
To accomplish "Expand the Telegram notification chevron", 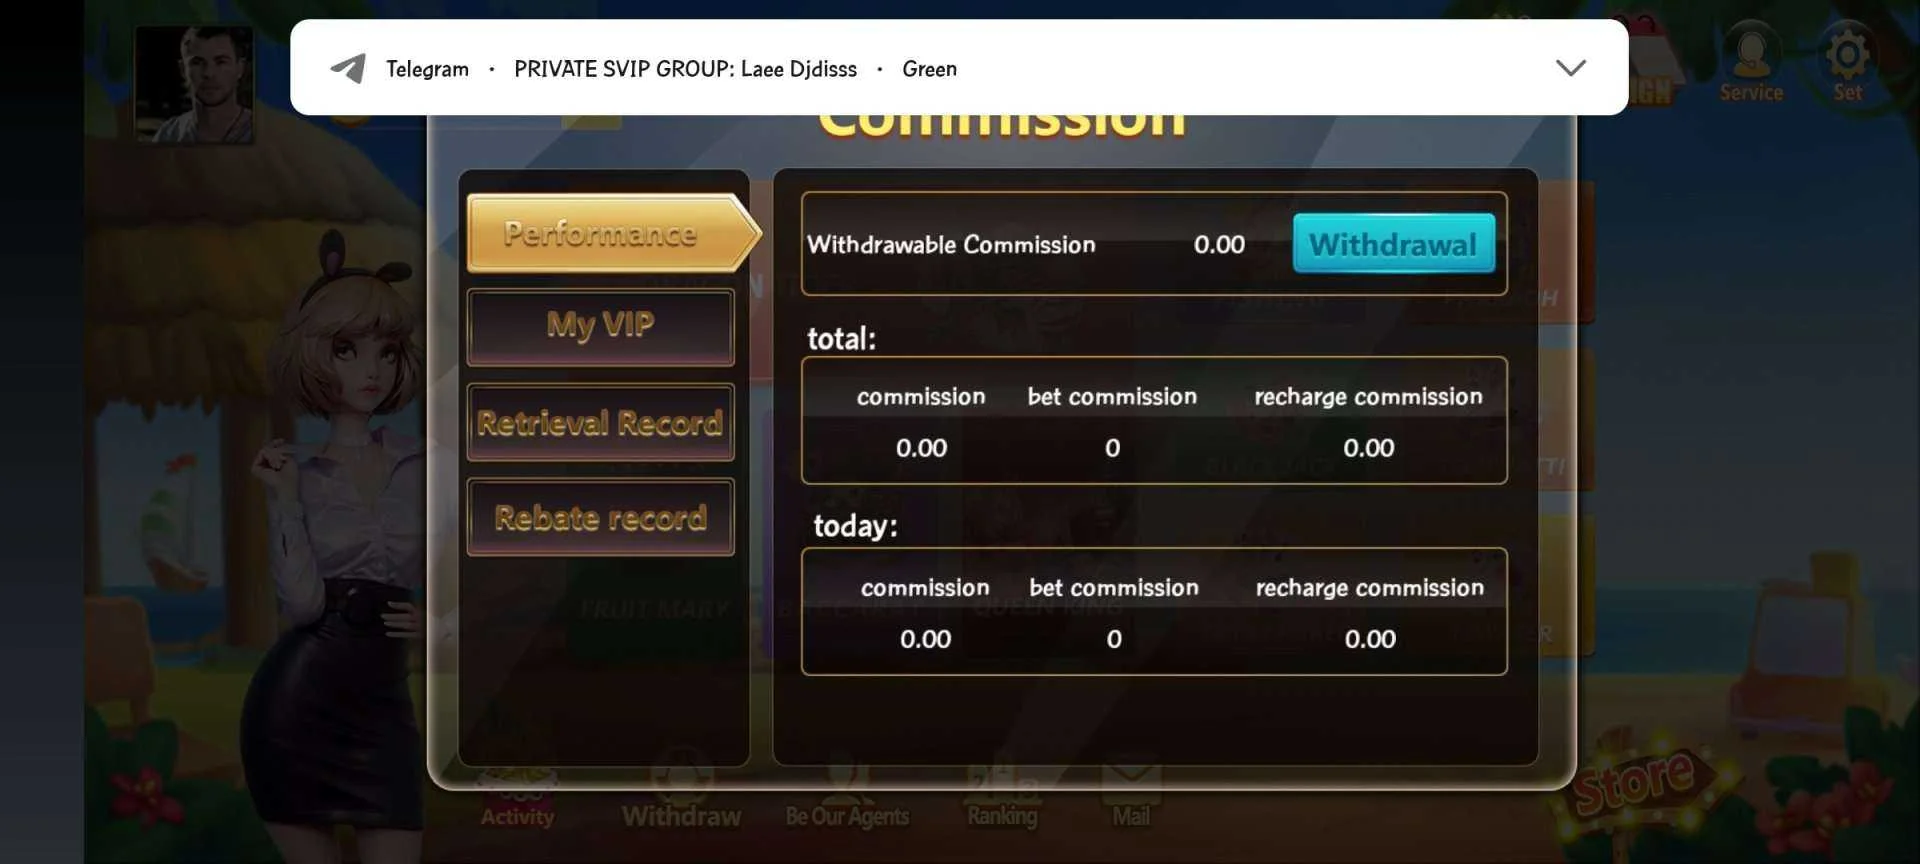I will tap(1571, 68).
